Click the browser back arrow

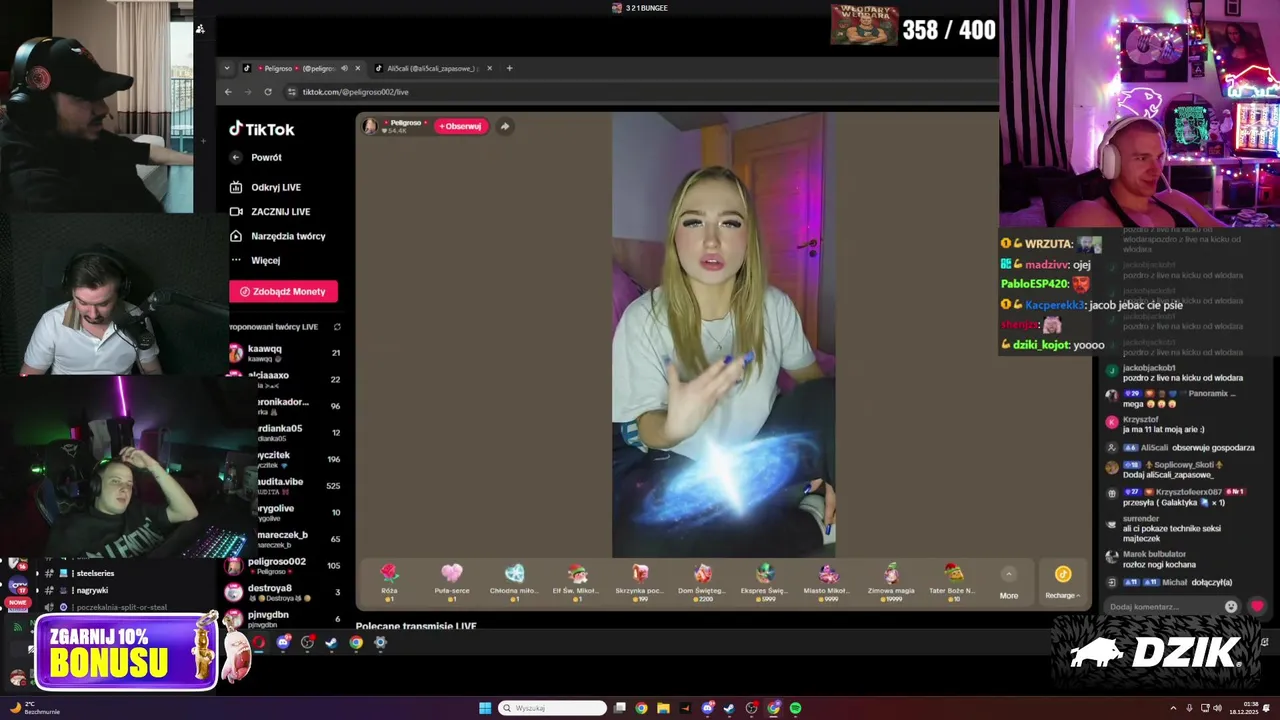228,92
